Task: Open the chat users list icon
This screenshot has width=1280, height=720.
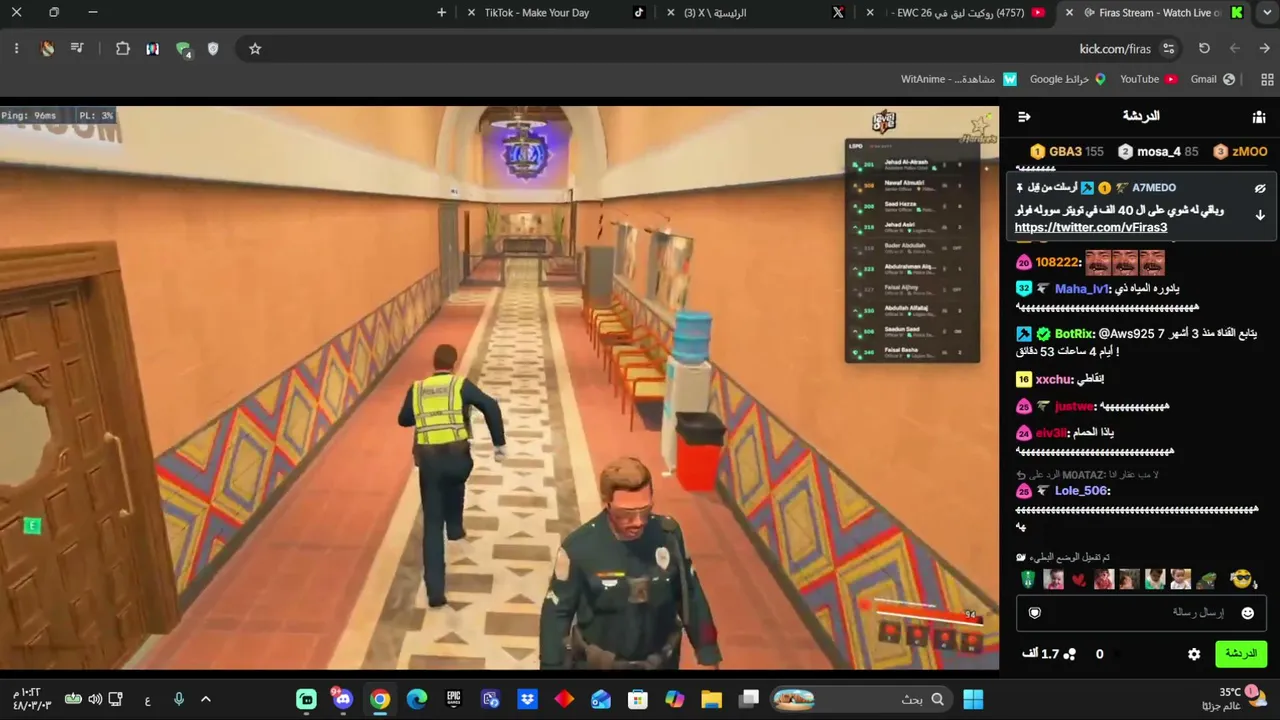Action: [x=1259, y=117]
